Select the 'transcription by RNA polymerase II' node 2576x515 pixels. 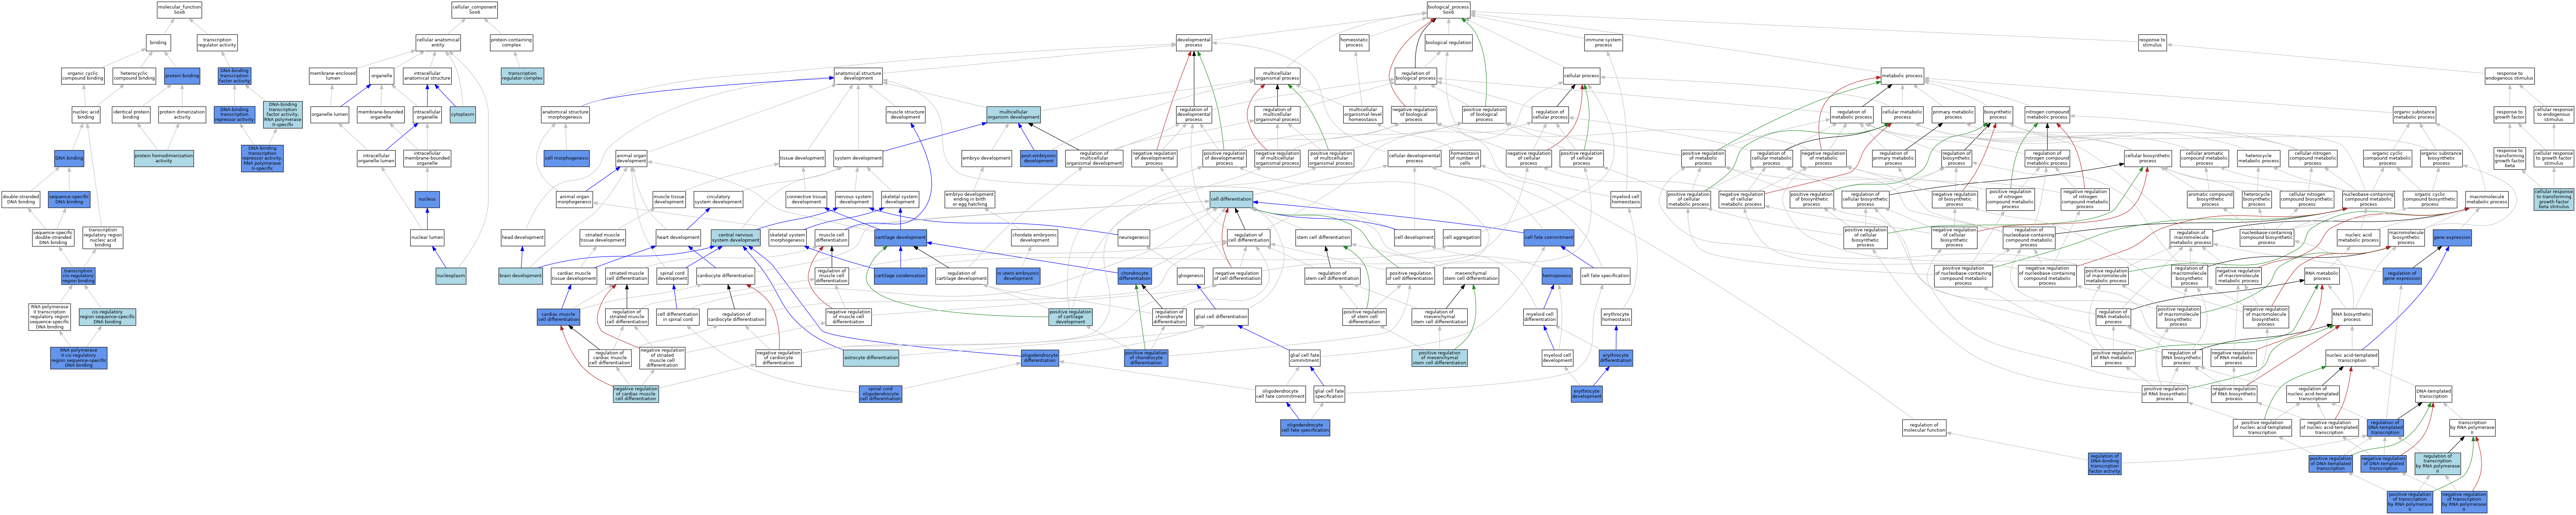coord(2472,428)
